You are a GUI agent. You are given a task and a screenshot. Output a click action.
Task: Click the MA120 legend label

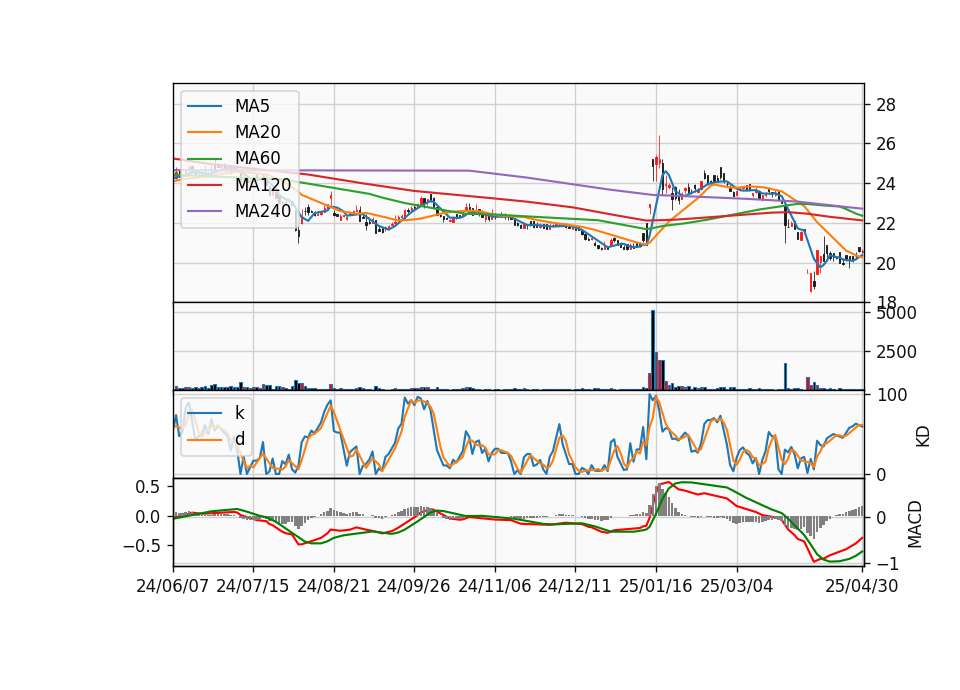click(x=263, y=184)
